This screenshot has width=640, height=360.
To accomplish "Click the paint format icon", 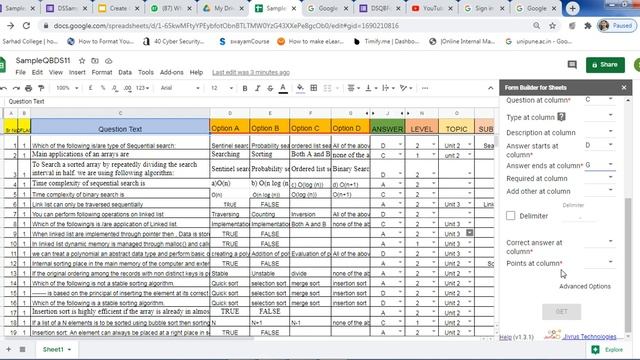I will (x=41, y=88).
